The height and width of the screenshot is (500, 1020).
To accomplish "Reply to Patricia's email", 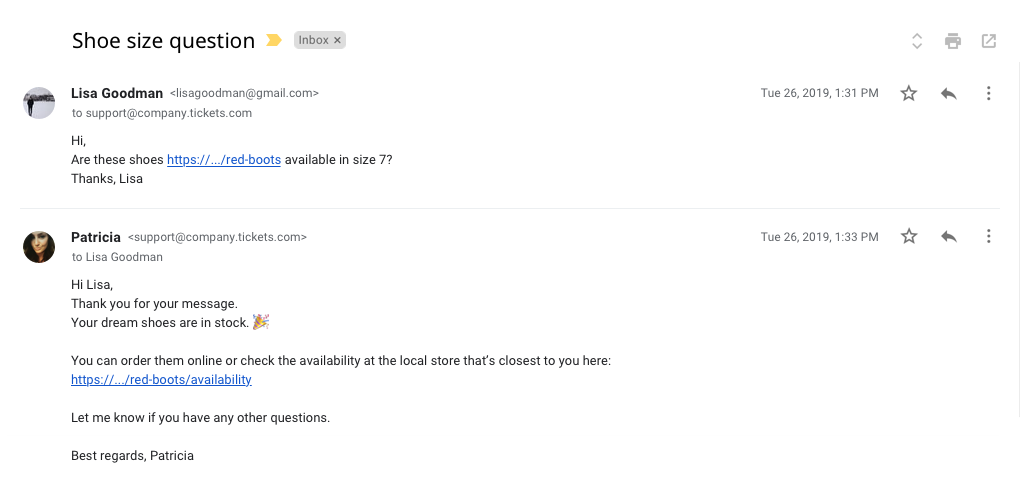I will pyautogui.click(x=949, y=237).
